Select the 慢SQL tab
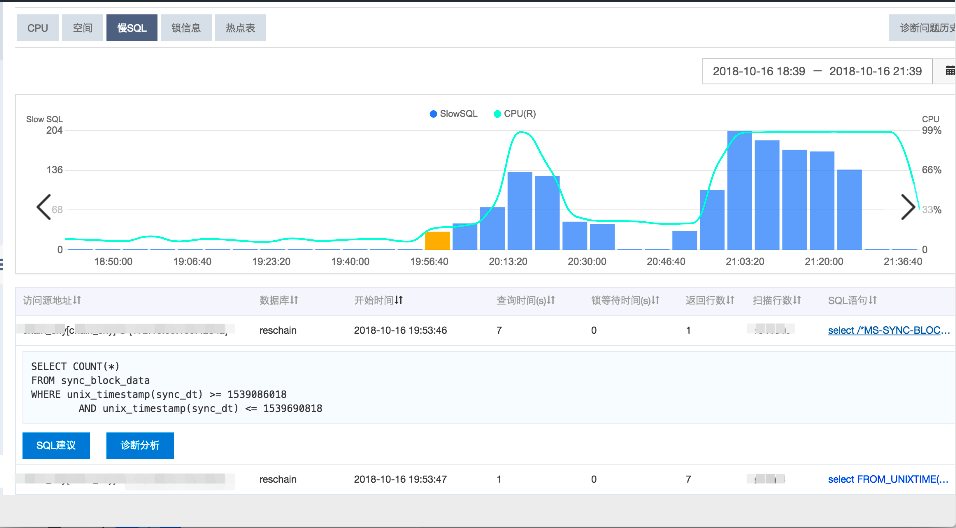 coord(132,28)
